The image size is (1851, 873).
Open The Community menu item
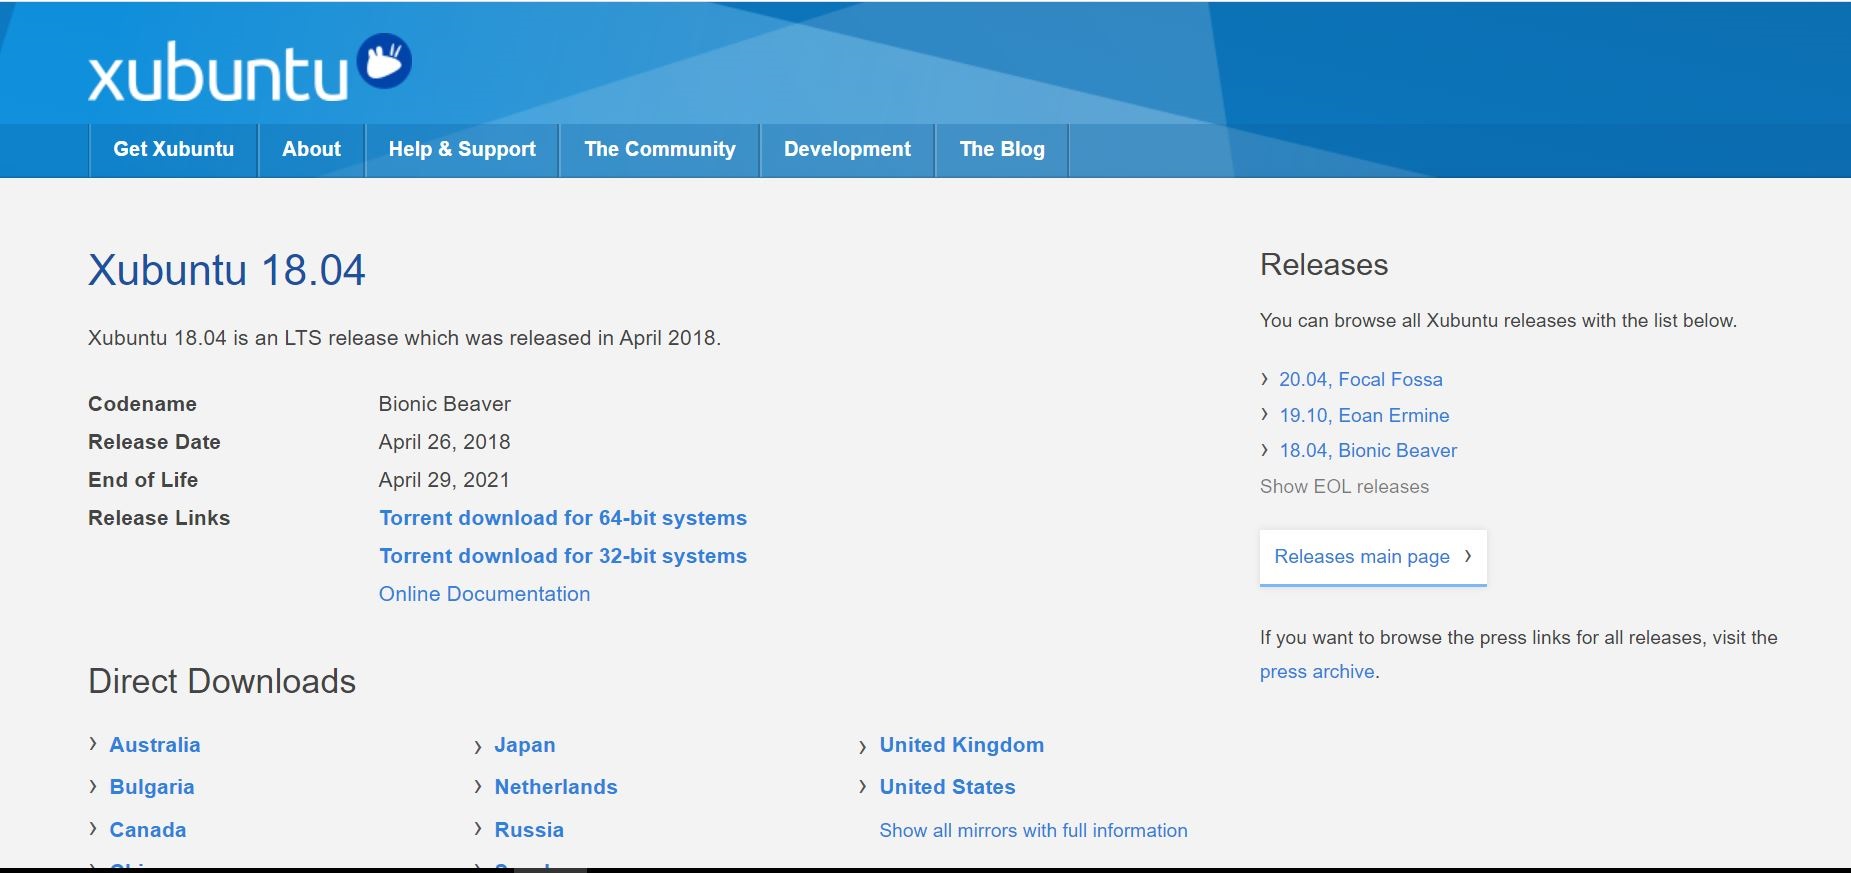[660, 150]
